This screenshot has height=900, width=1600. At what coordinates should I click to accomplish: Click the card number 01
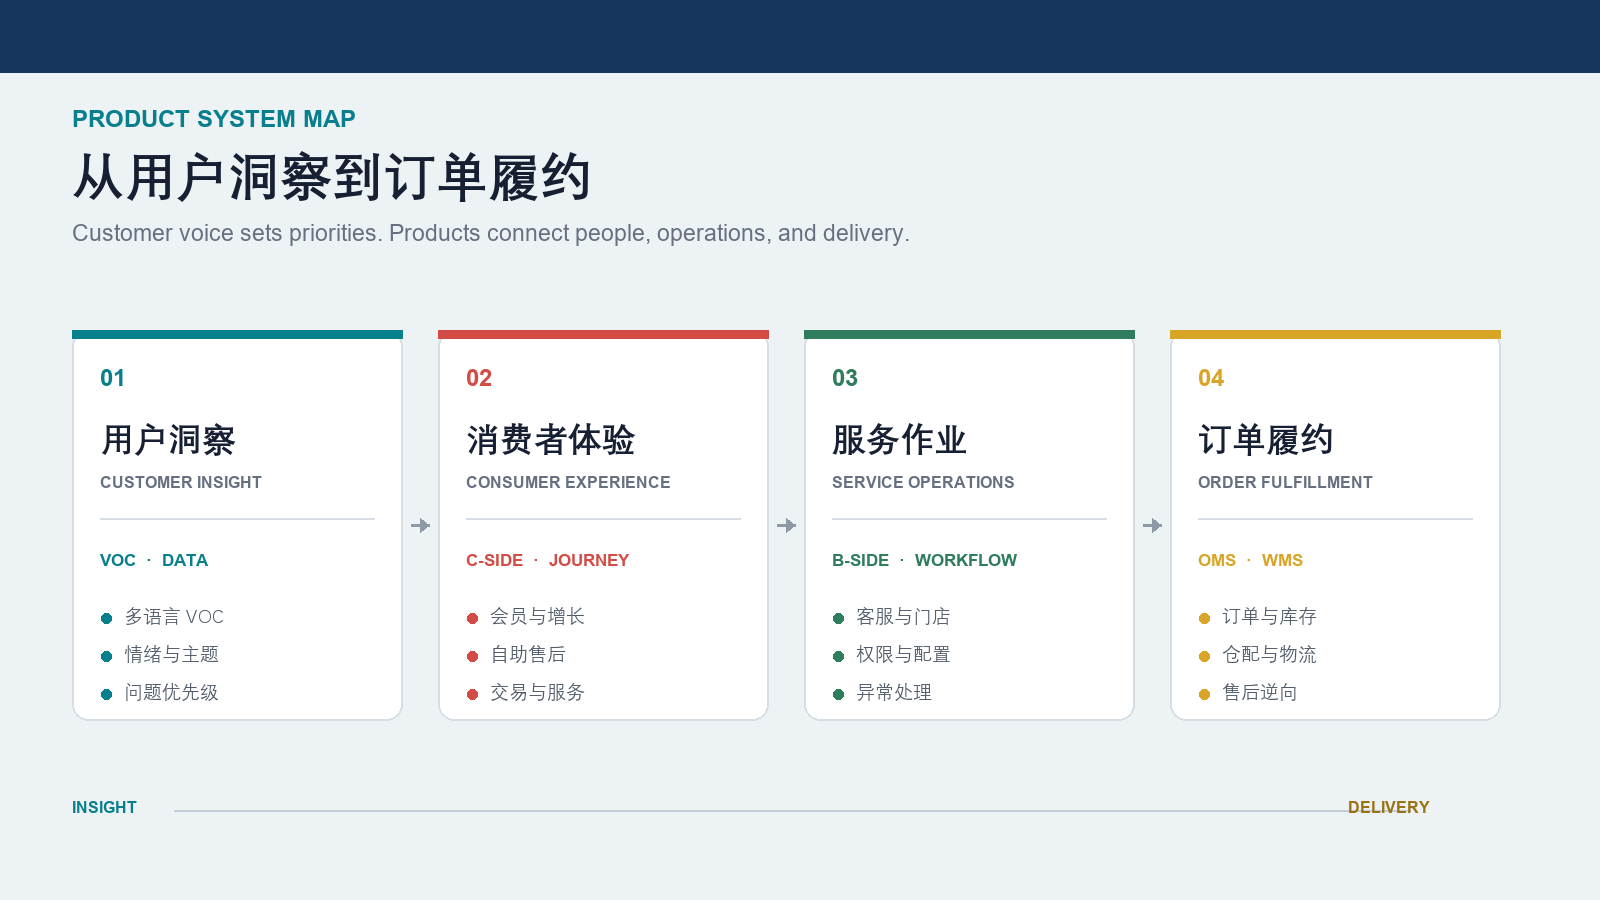coord(113,378)
